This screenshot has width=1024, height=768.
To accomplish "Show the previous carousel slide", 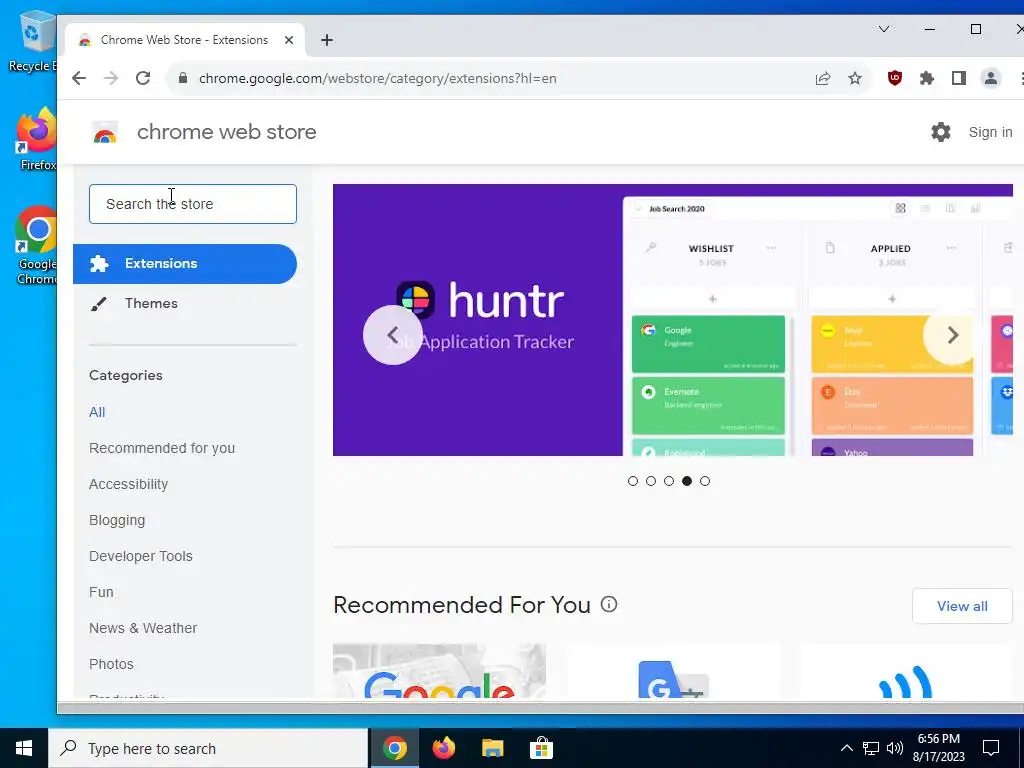I will coord(392,335).
